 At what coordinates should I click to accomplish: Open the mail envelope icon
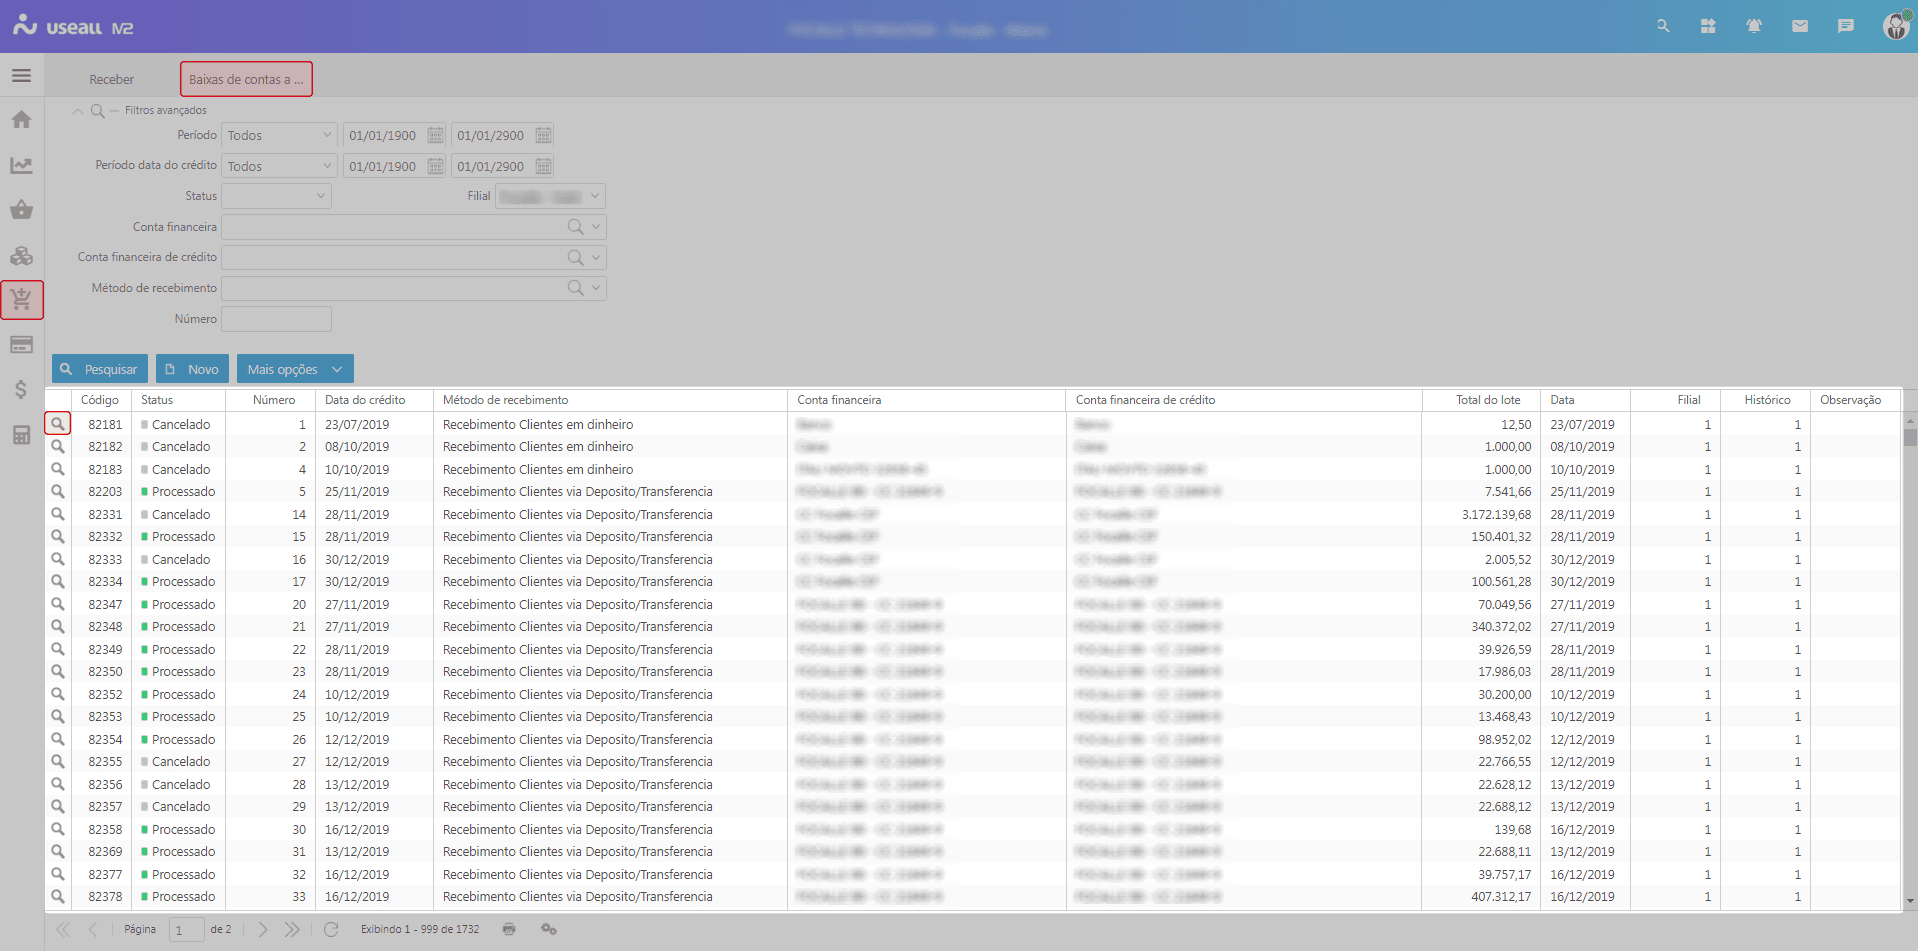[1799, 26]
